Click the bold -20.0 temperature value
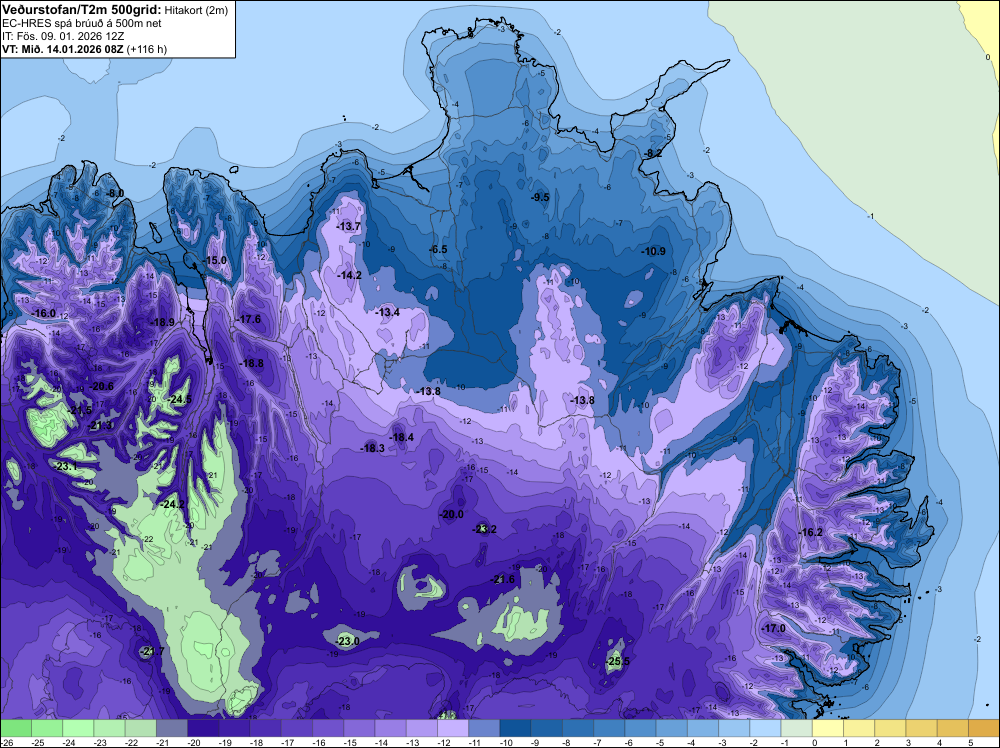The width and height of the screenshot is (1000, 748). (x=452, y=514)
